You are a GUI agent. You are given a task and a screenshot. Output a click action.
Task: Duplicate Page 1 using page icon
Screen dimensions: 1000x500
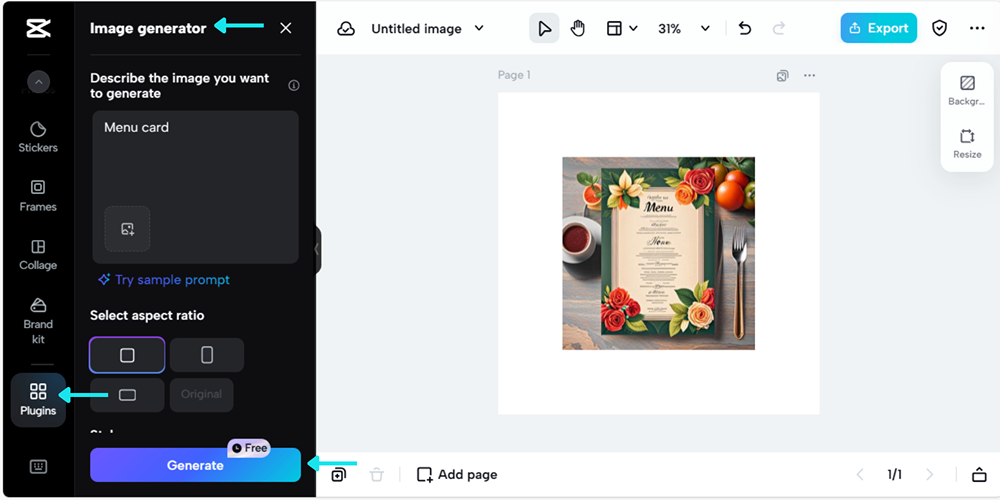[x=783, y=76]
